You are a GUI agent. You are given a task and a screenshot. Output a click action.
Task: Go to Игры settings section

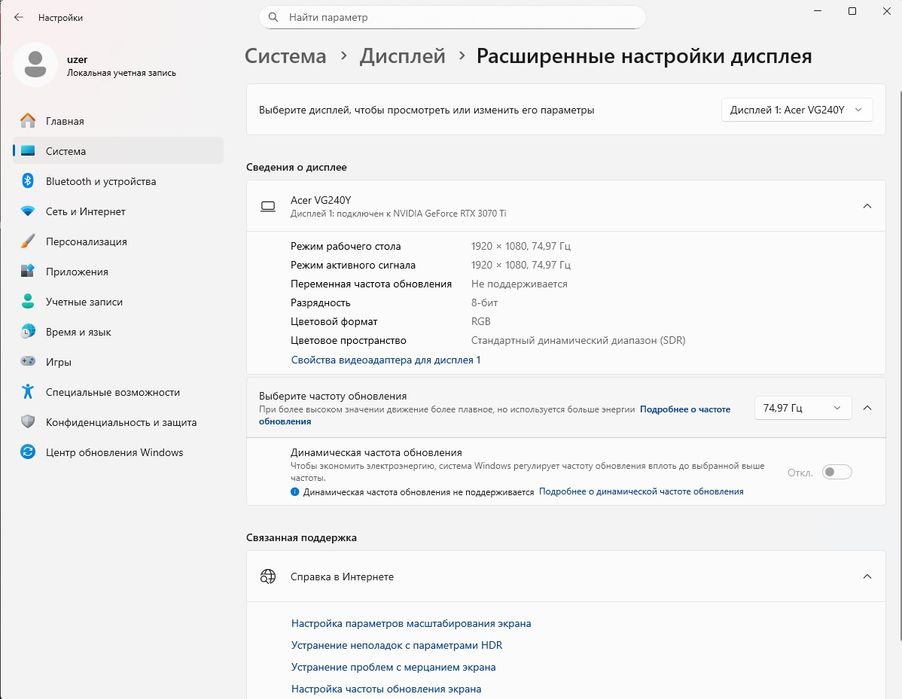click(x=118, y=361)
